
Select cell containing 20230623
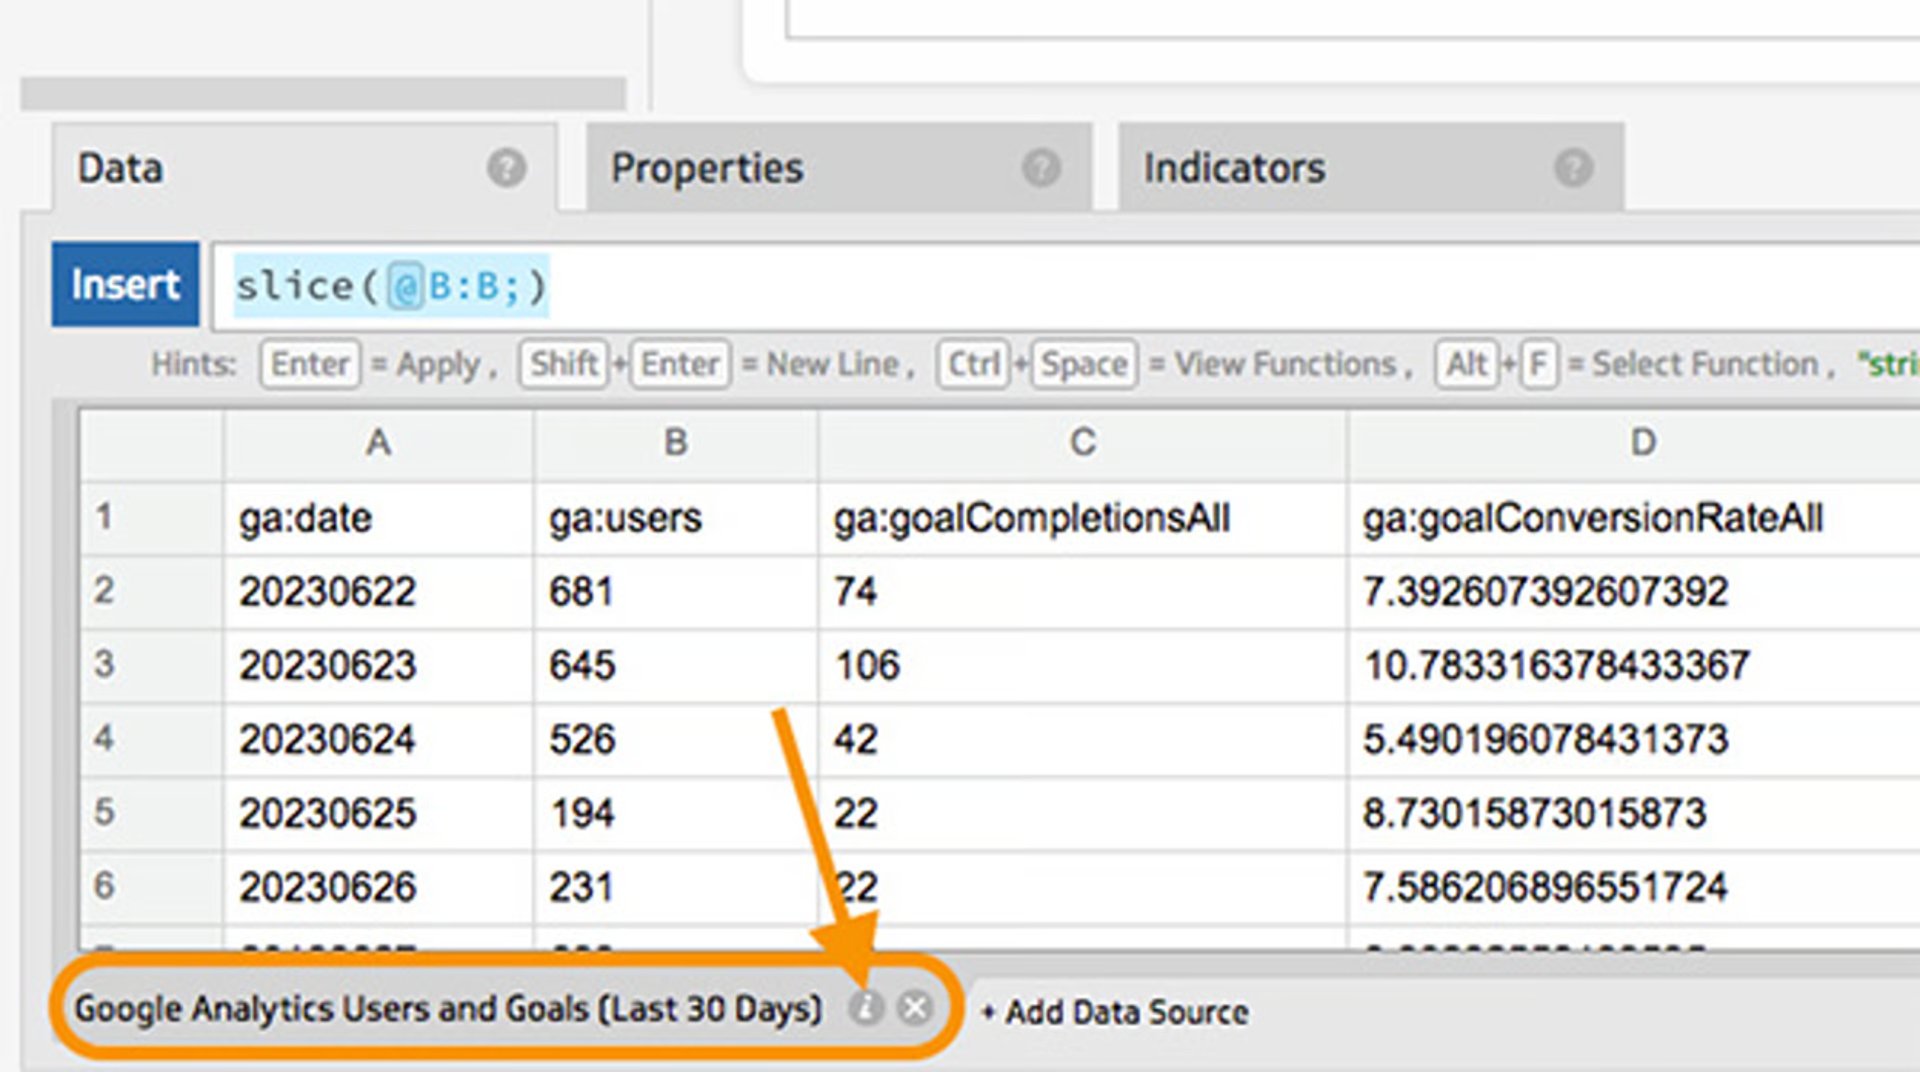(x=327, y=665)
